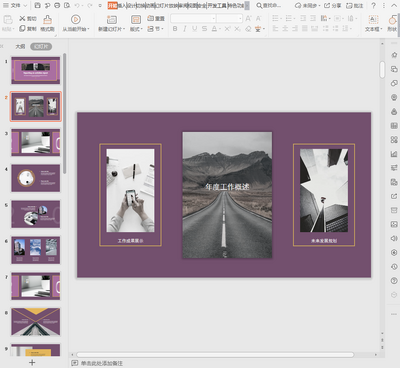Click the Redo arrow icon
Screen dimensions: 400x368
(x=89, y=5)
